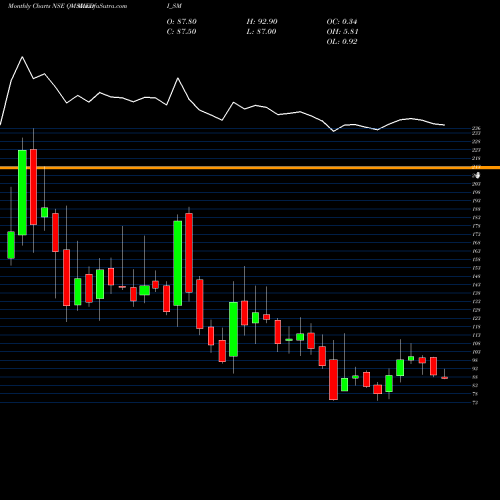Click the 'OL: 0.92' value

[x=342, y=42]
